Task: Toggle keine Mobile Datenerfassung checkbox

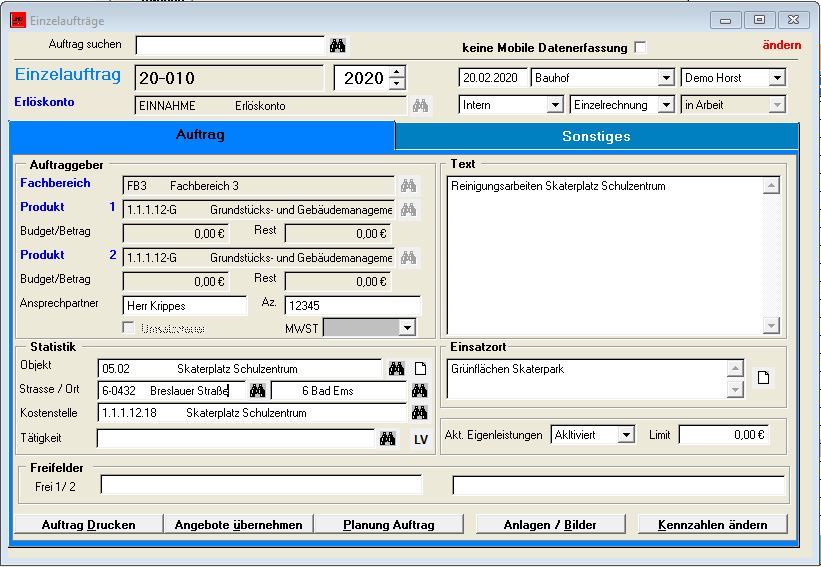Action: click(640, 48)
